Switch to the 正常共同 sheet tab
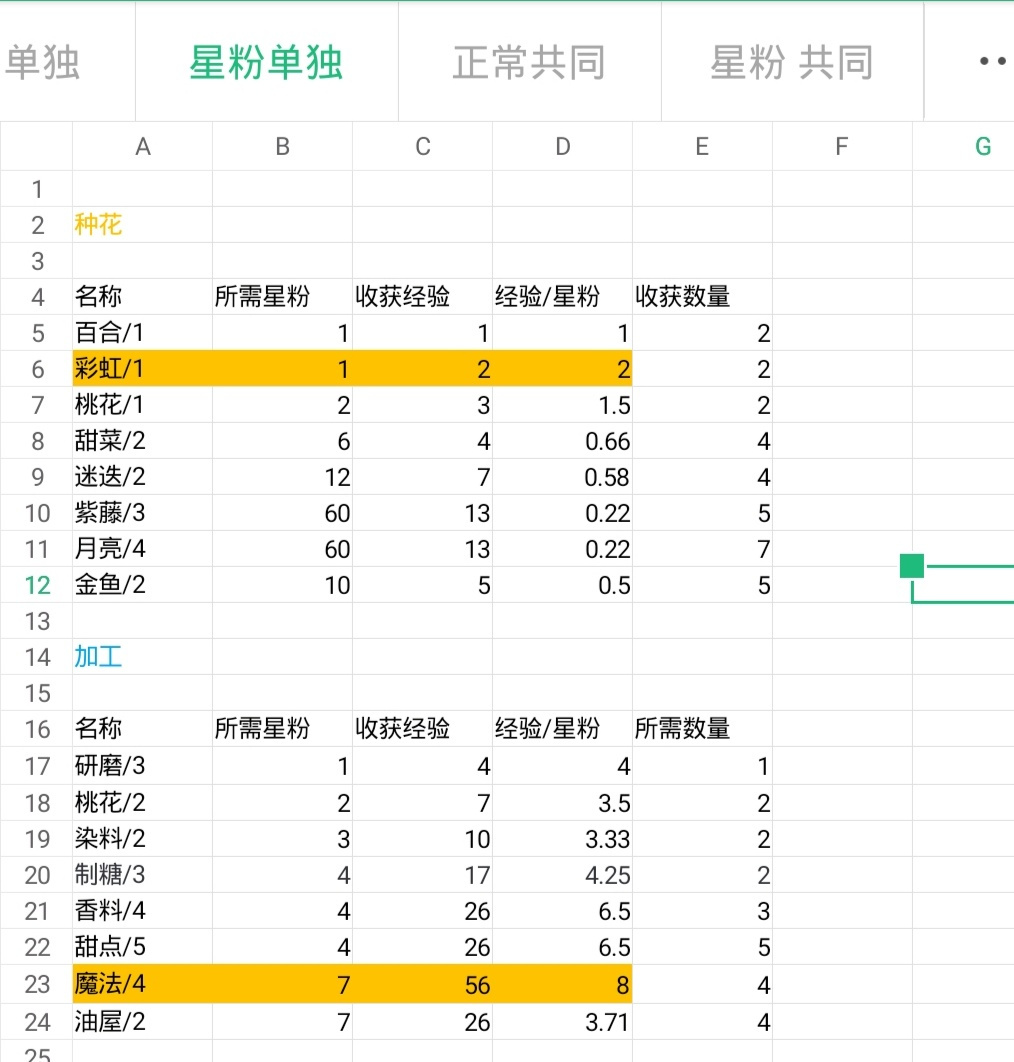Viewport: 1014px width, 1062px height. (x=529, y=62)
